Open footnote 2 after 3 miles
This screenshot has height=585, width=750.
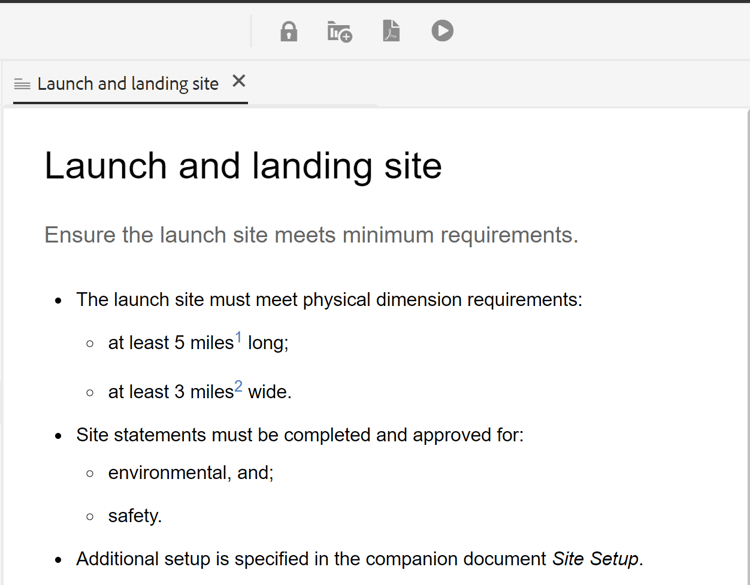tap(238, 386)
